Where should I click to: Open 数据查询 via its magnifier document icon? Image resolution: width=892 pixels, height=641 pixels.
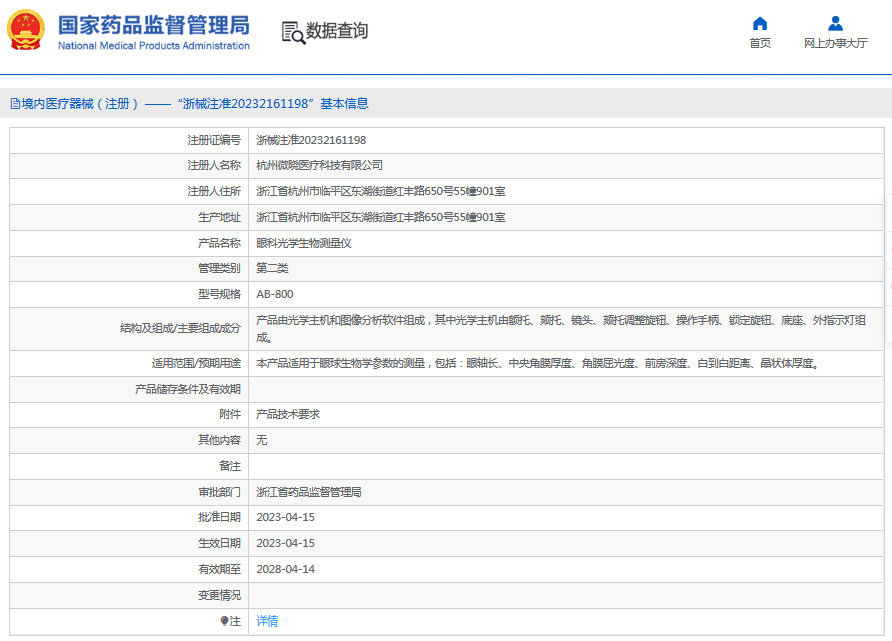tap(293, 31)
